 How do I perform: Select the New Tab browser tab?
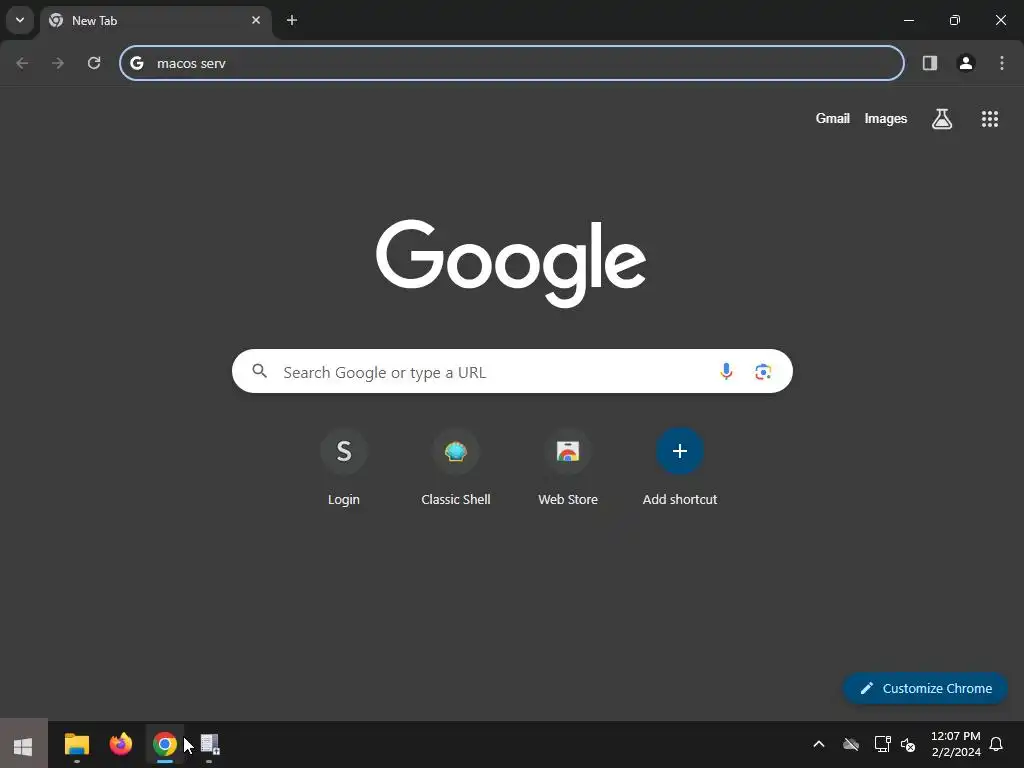[x=157, y=20]
